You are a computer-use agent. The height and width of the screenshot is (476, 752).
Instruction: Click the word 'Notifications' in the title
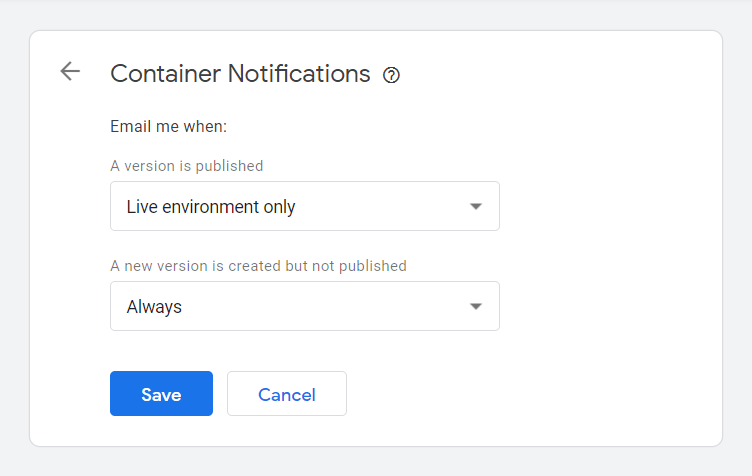click(x=299, y=74)
